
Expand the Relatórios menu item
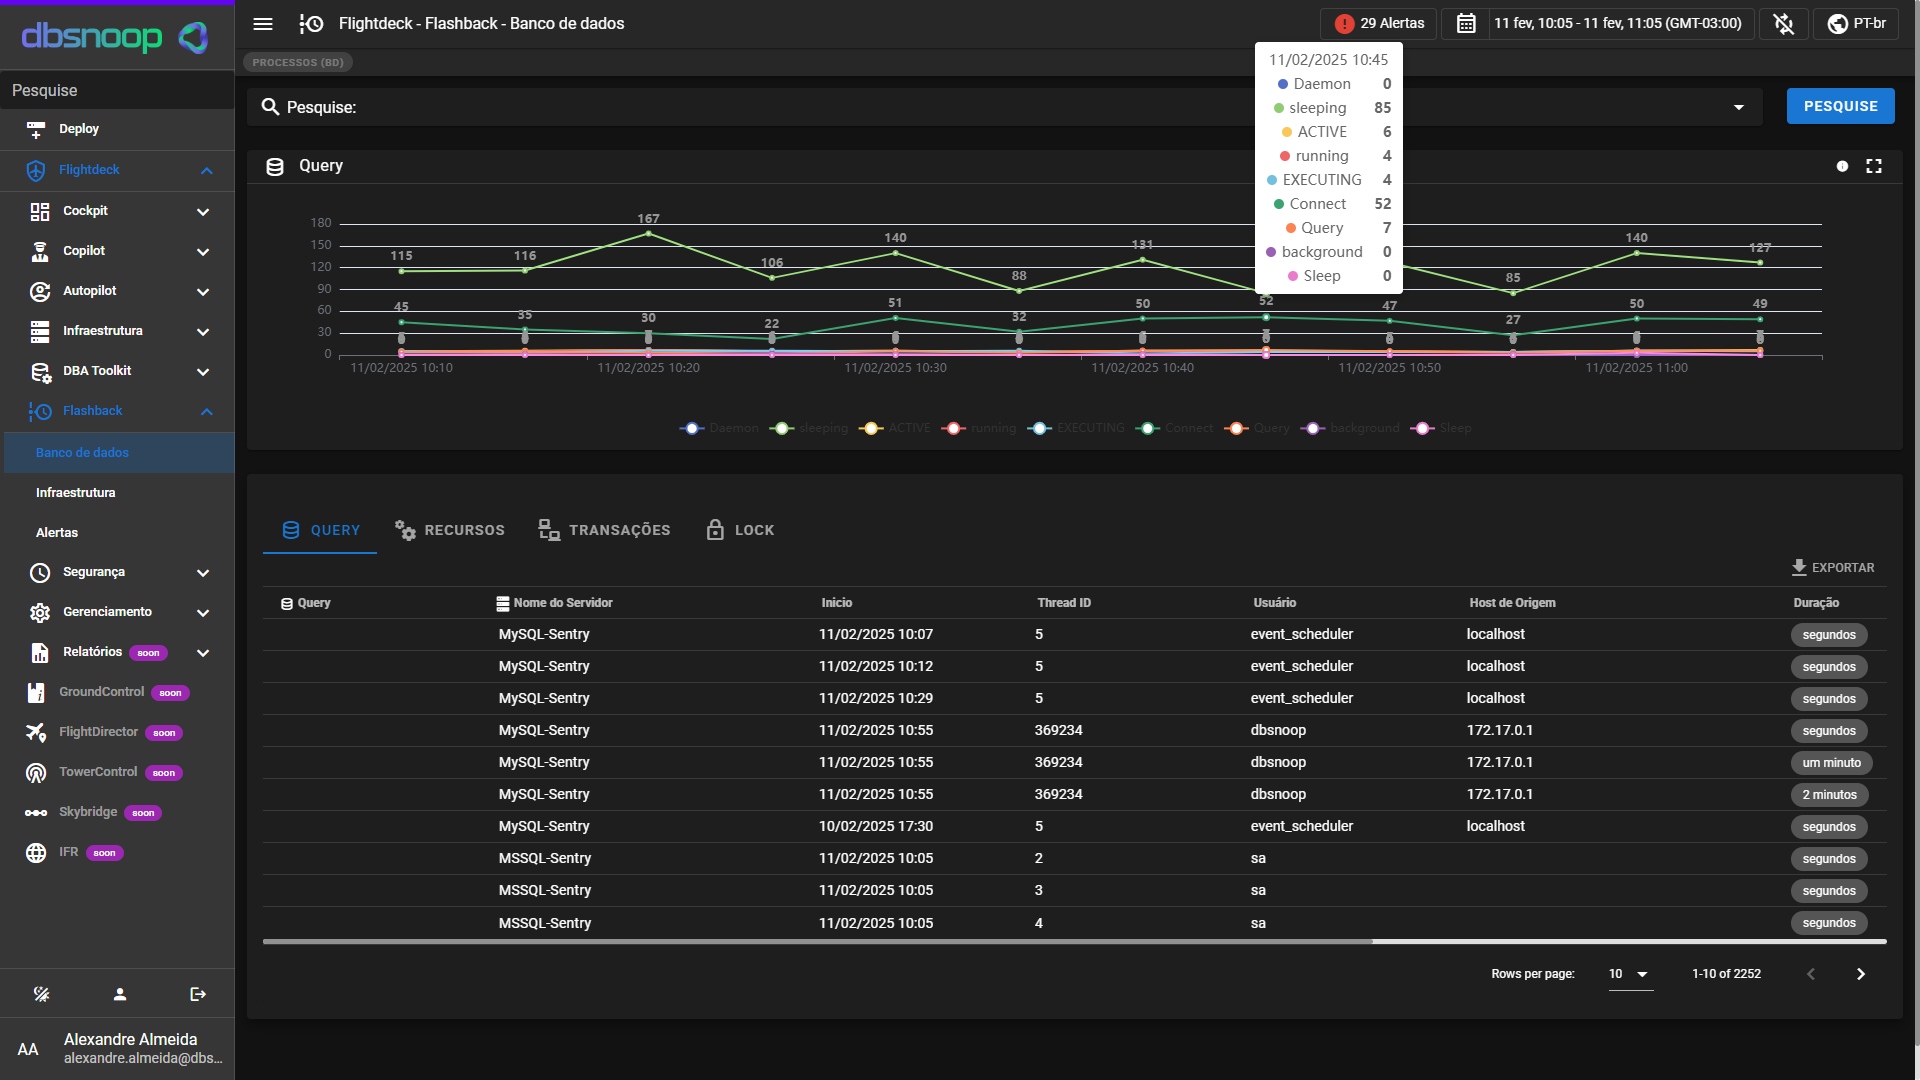coord(203,652)
